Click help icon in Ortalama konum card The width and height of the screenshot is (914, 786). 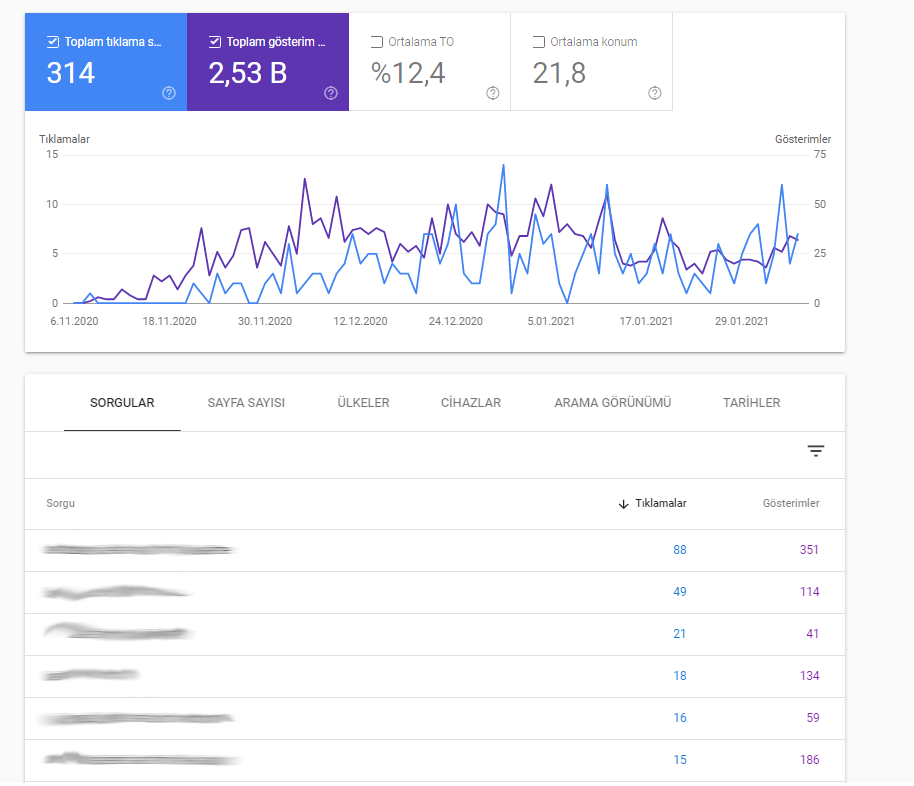(x=655, y=93)
